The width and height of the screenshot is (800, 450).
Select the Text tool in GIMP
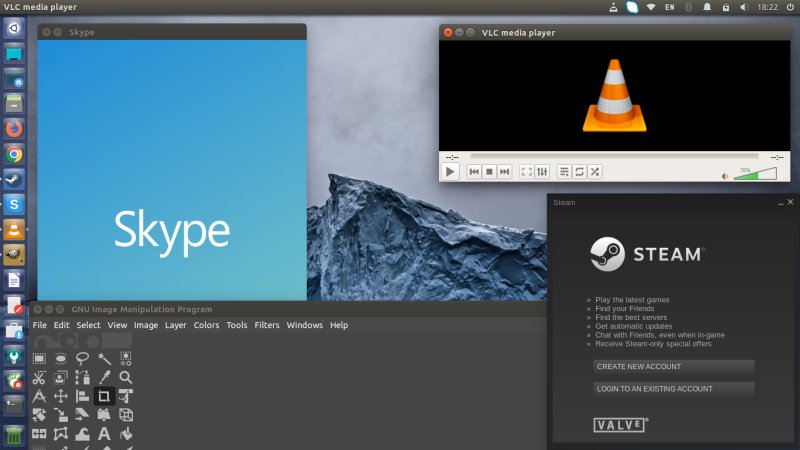pos(104,434)
